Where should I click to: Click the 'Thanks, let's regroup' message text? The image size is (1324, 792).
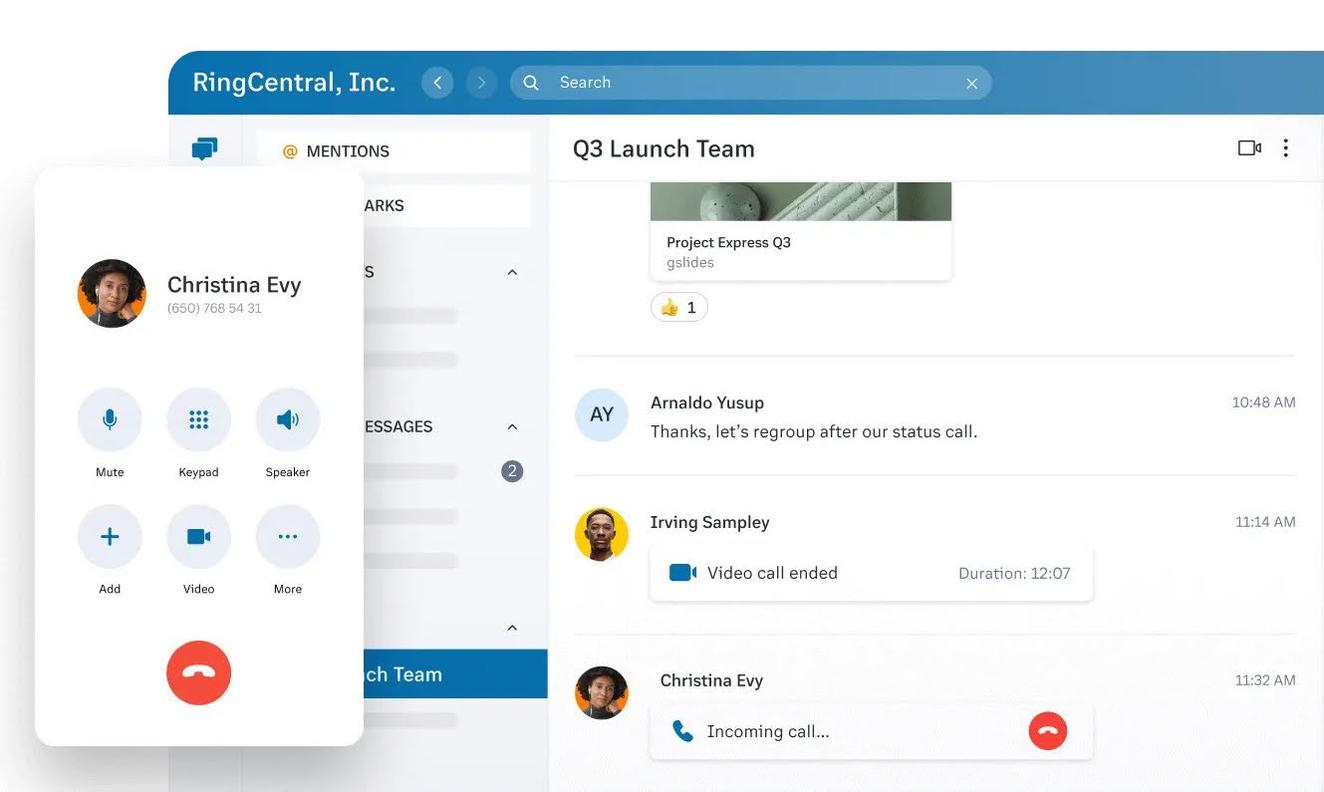tap(814, 431)
